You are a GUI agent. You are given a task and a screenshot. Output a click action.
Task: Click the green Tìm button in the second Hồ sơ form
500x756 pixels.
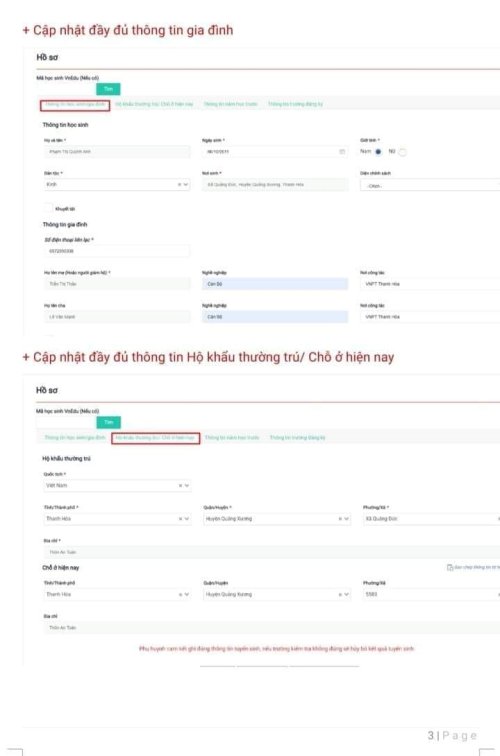point(108,422)
